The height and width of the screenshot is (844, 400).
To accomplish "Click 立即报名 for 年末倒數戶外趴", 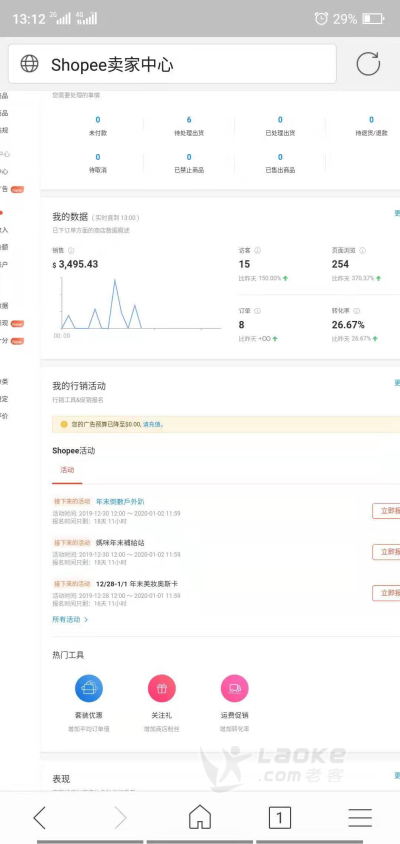I will (x=387, y=511).
